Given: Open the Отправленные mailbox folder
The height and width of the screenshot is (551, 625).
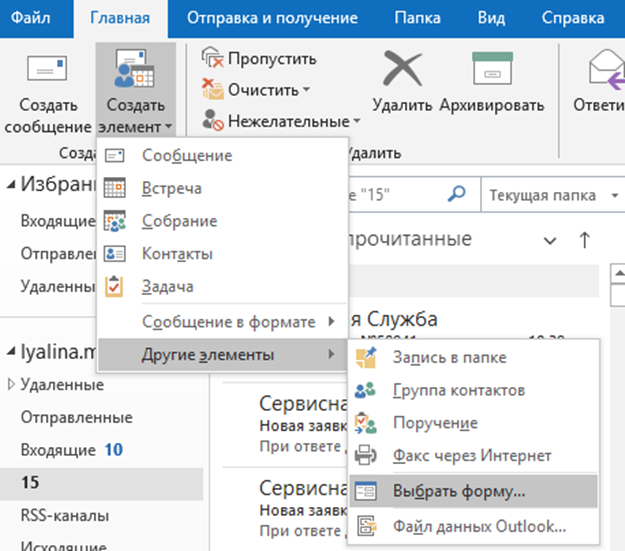Looking at the screenshot, I should click(77, 417).
